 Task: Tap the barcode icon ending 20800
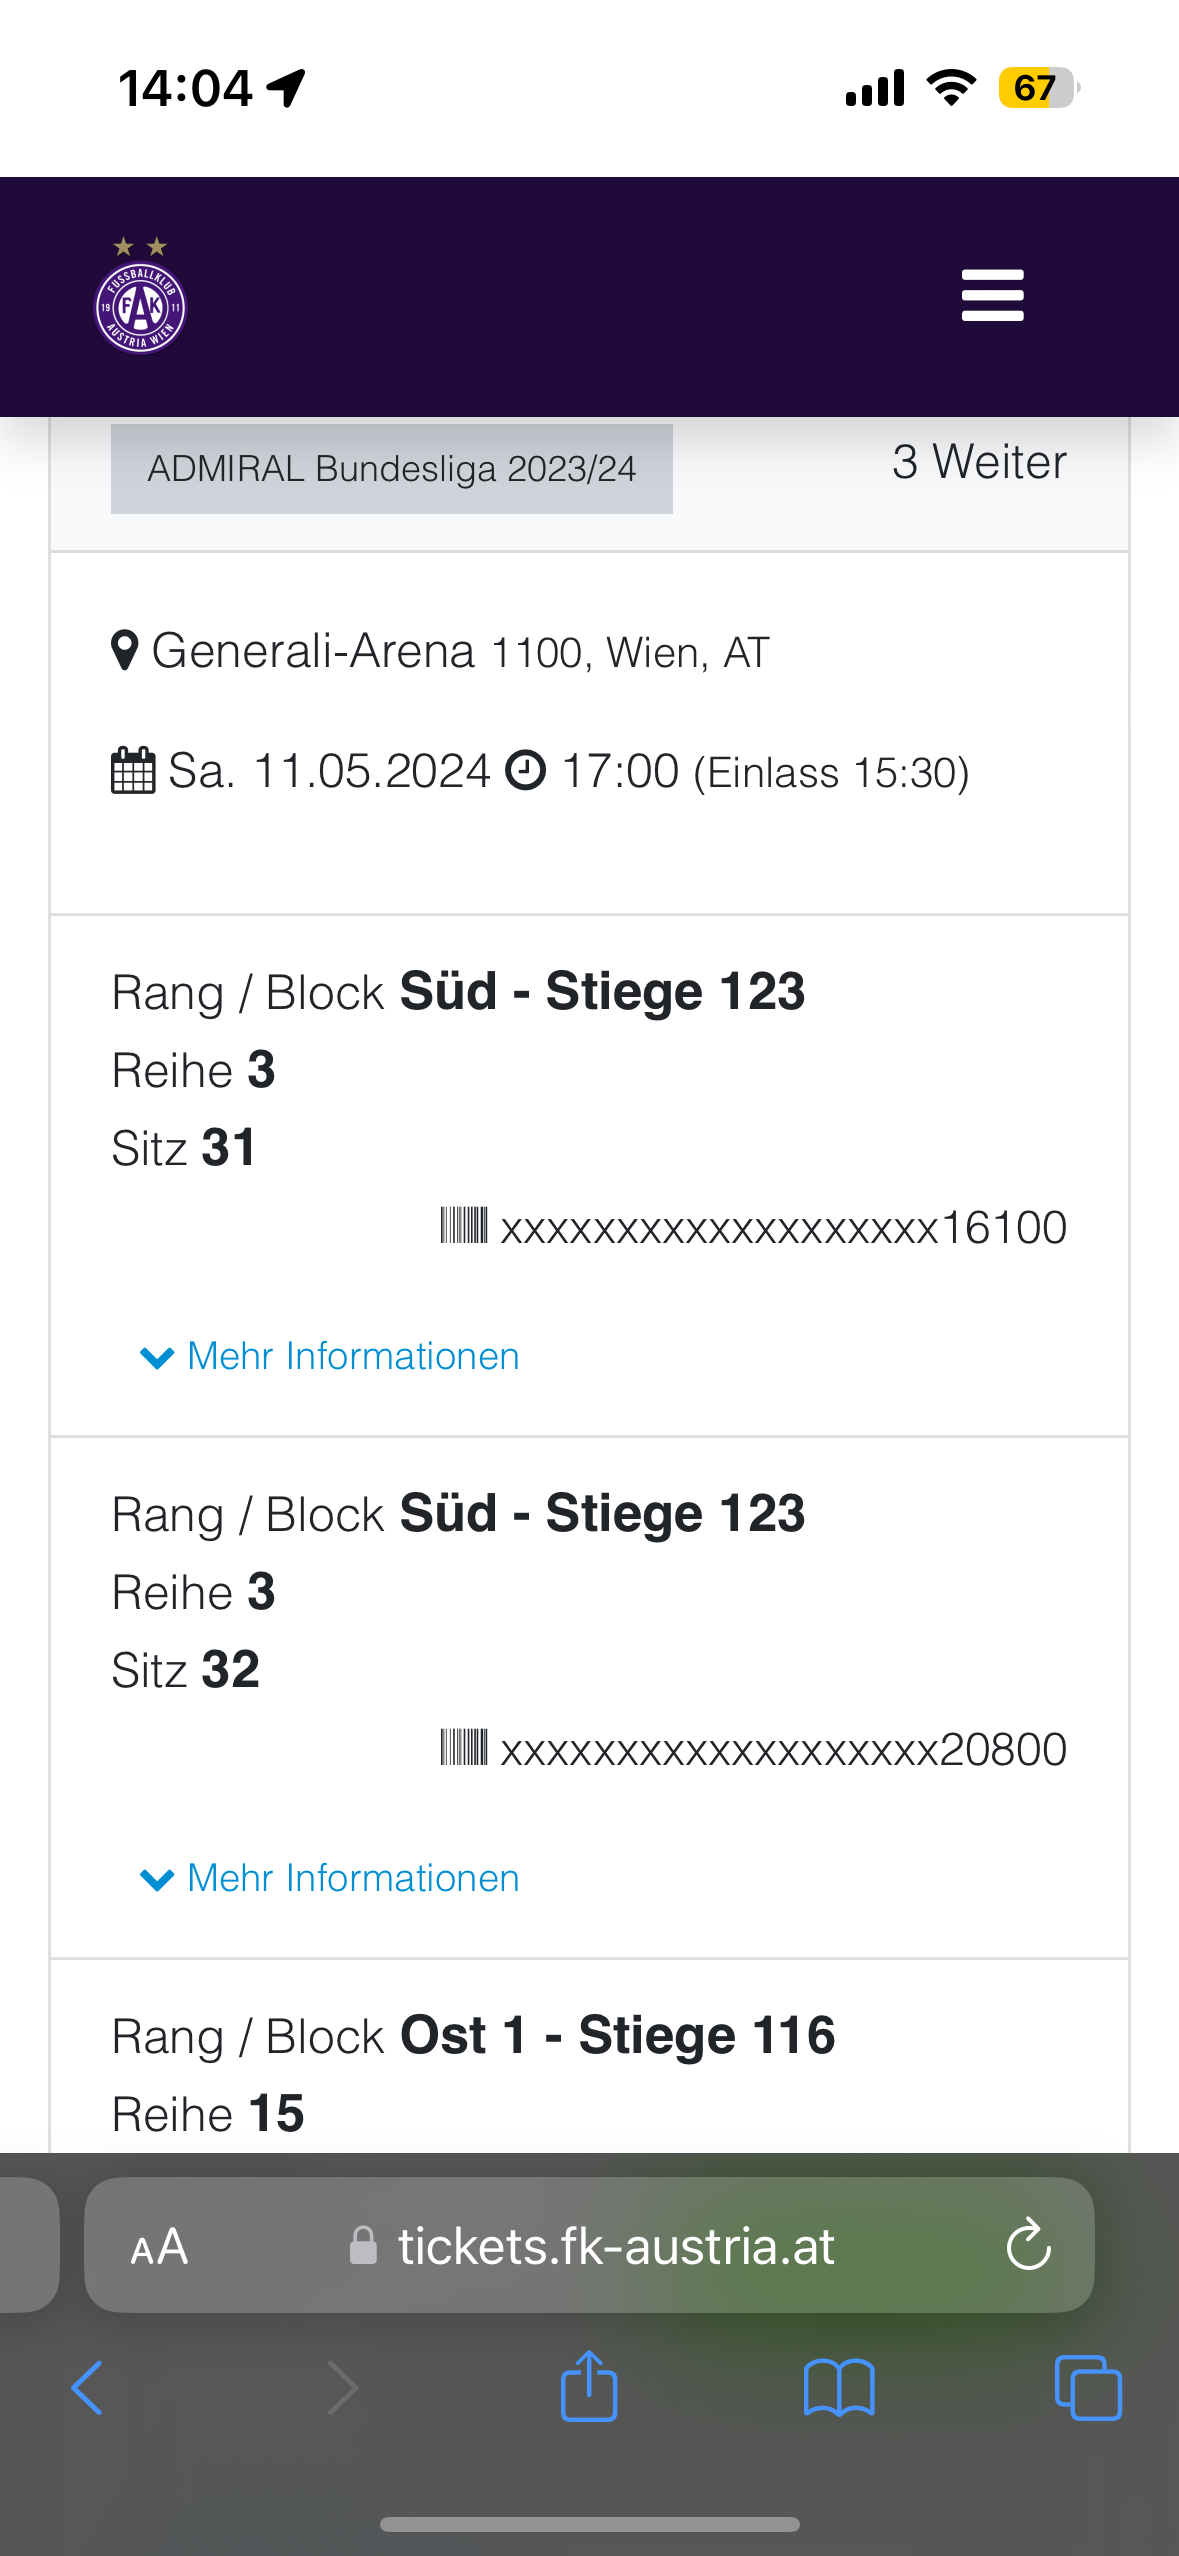click(x=464, y=1747)
